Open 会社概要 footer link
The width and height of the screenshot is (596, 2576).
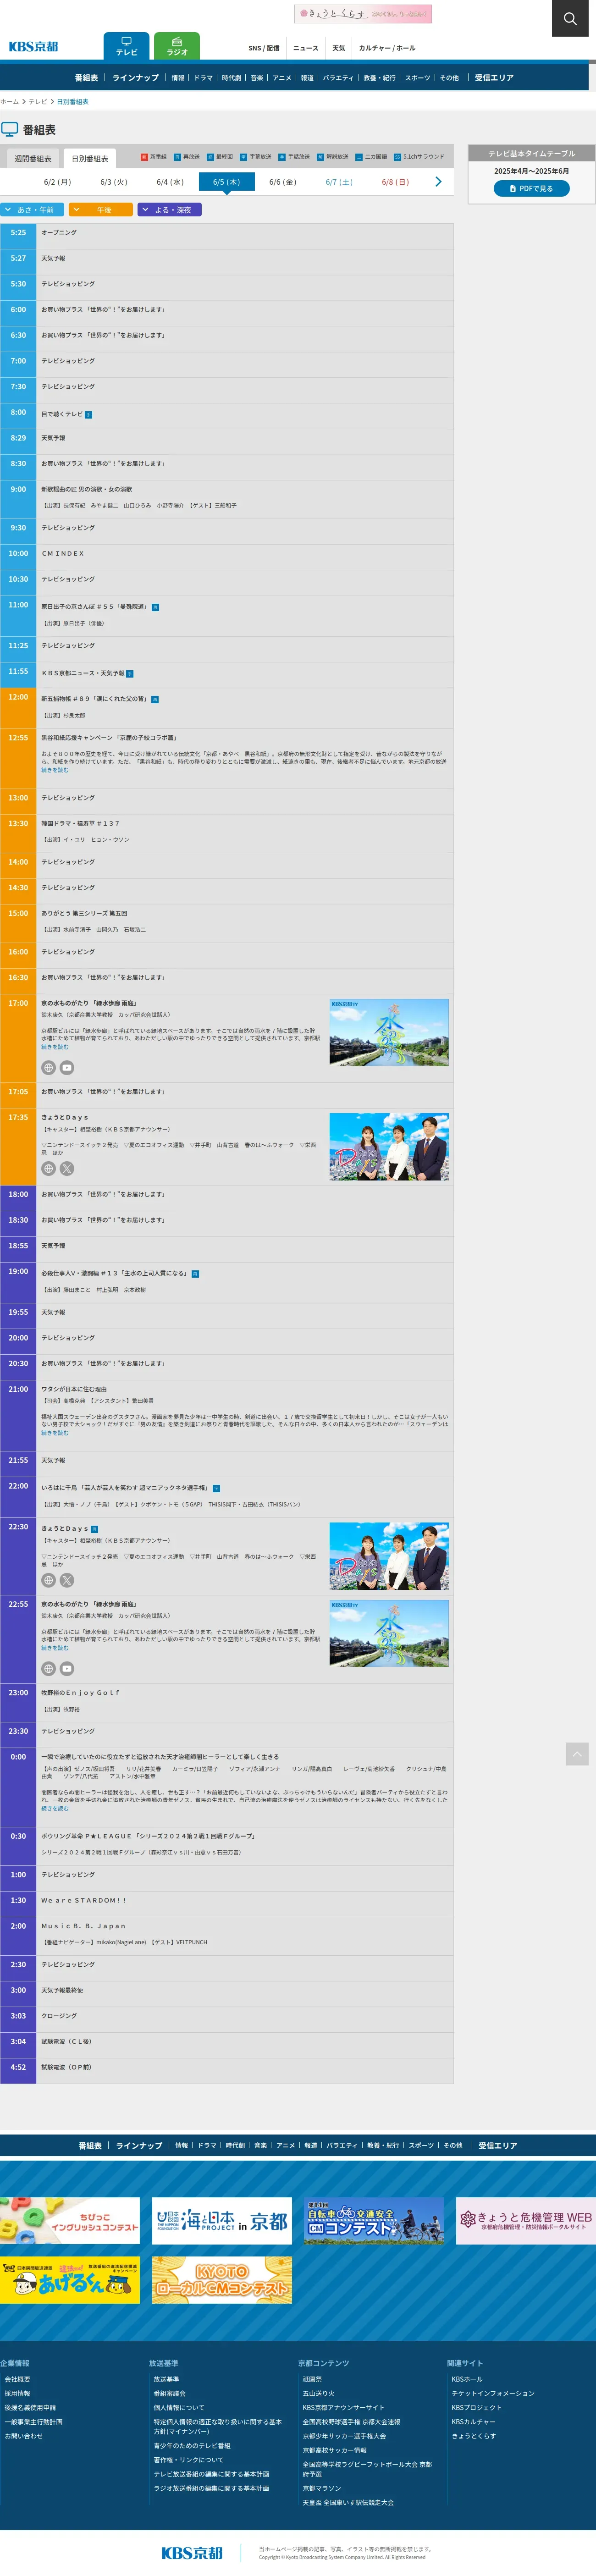click(x=17, y=2379)
